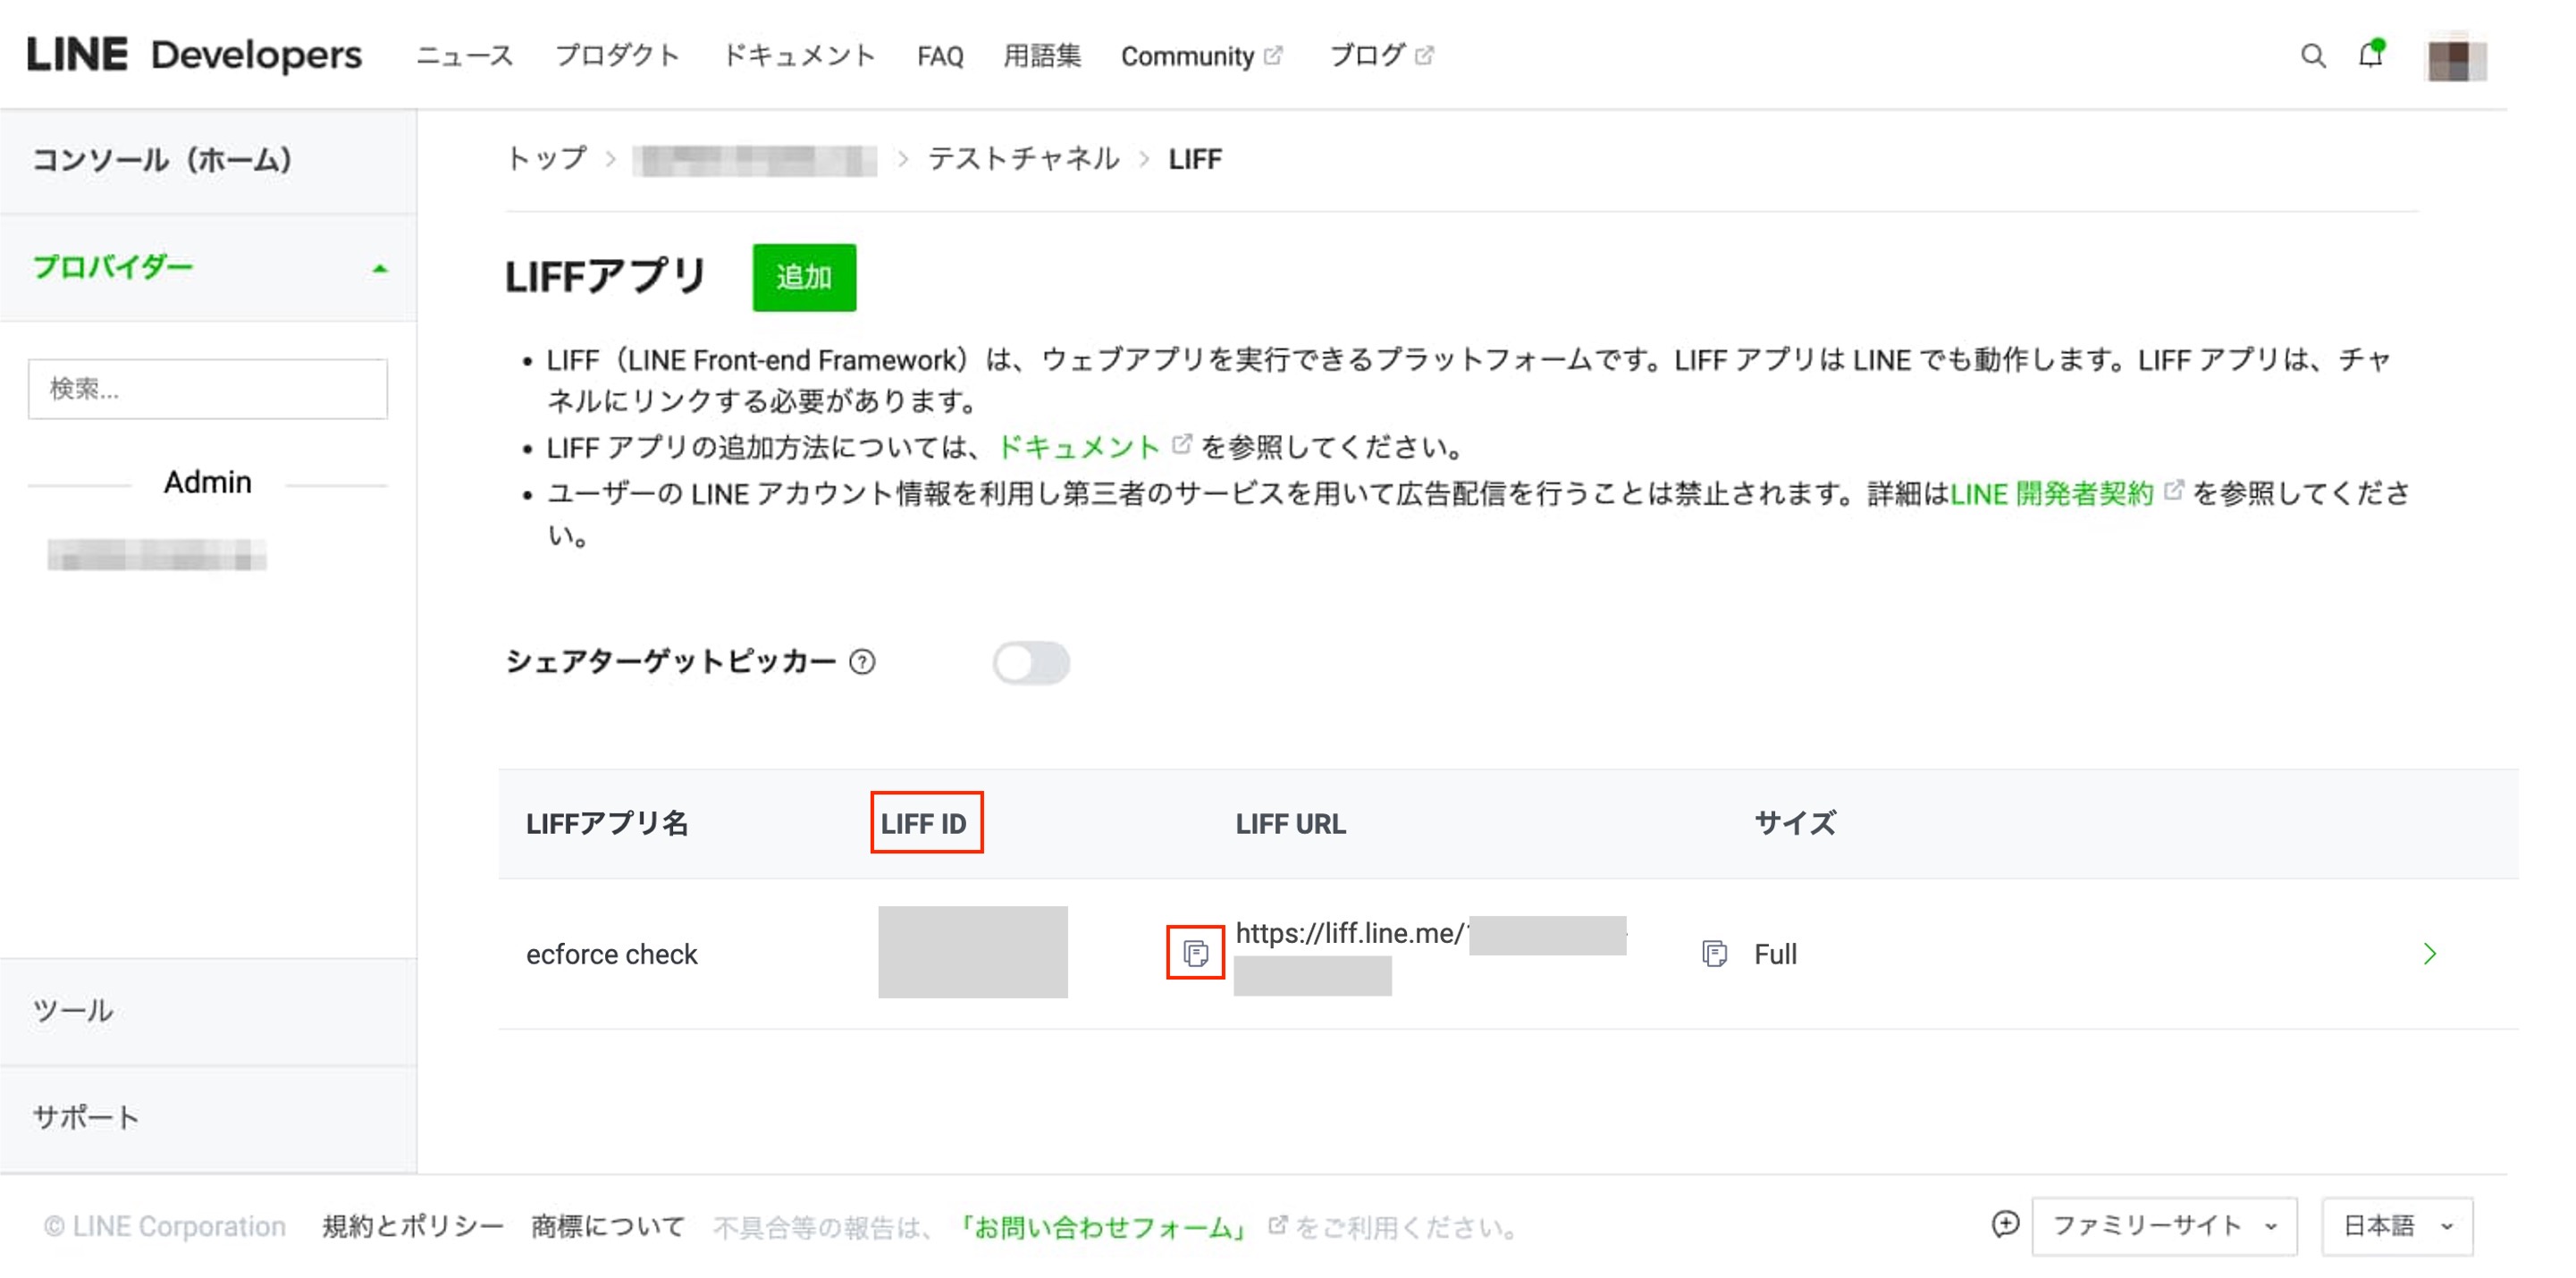Open the プロダクト menu item

point(617,56)
